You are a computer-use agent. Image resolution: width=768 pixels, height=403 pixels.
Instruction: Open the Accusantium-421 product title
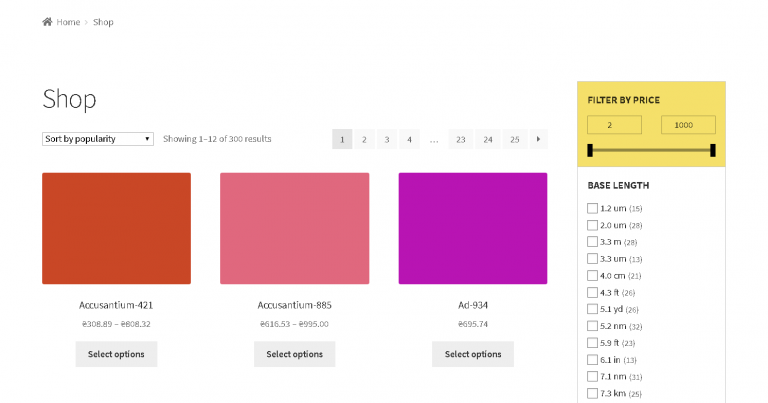(x=116, y=305)
